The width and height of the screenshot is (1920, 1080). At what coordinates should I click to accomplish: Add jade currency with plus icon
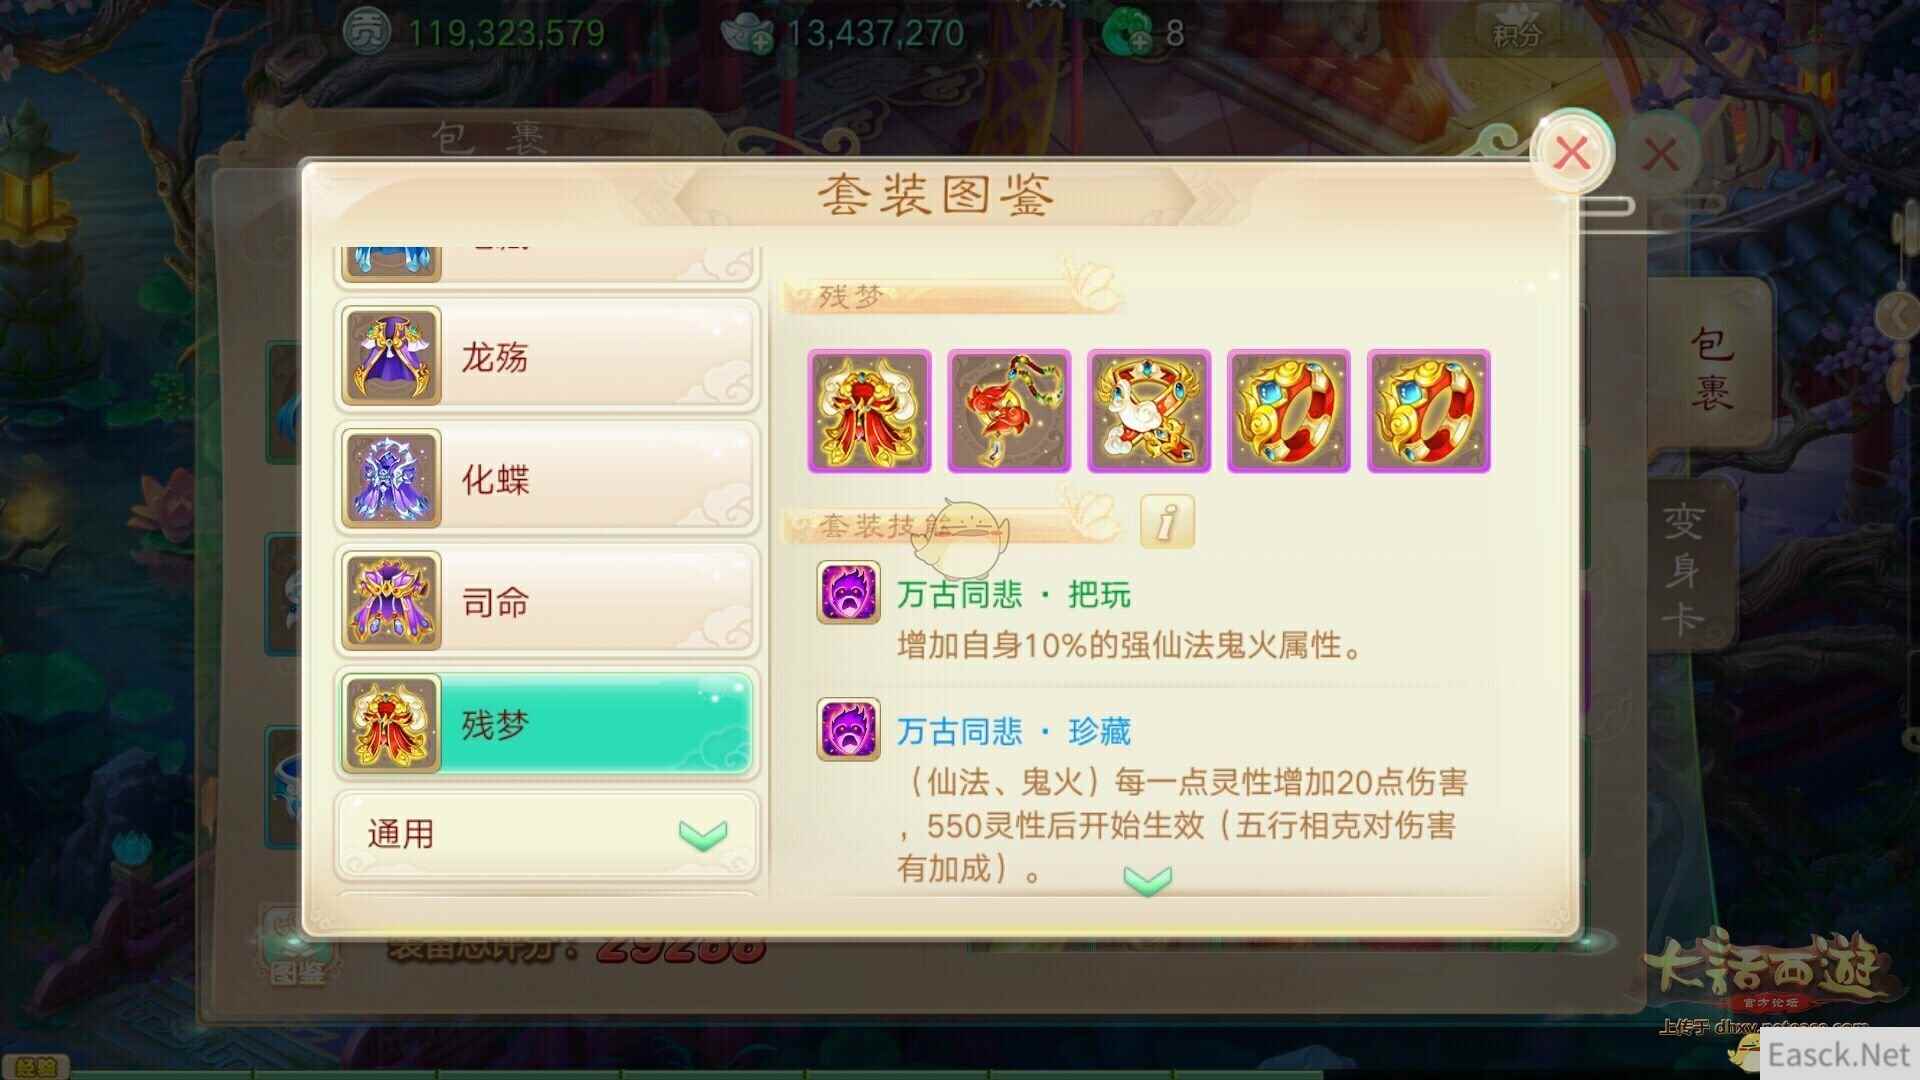click(1139, 40)
